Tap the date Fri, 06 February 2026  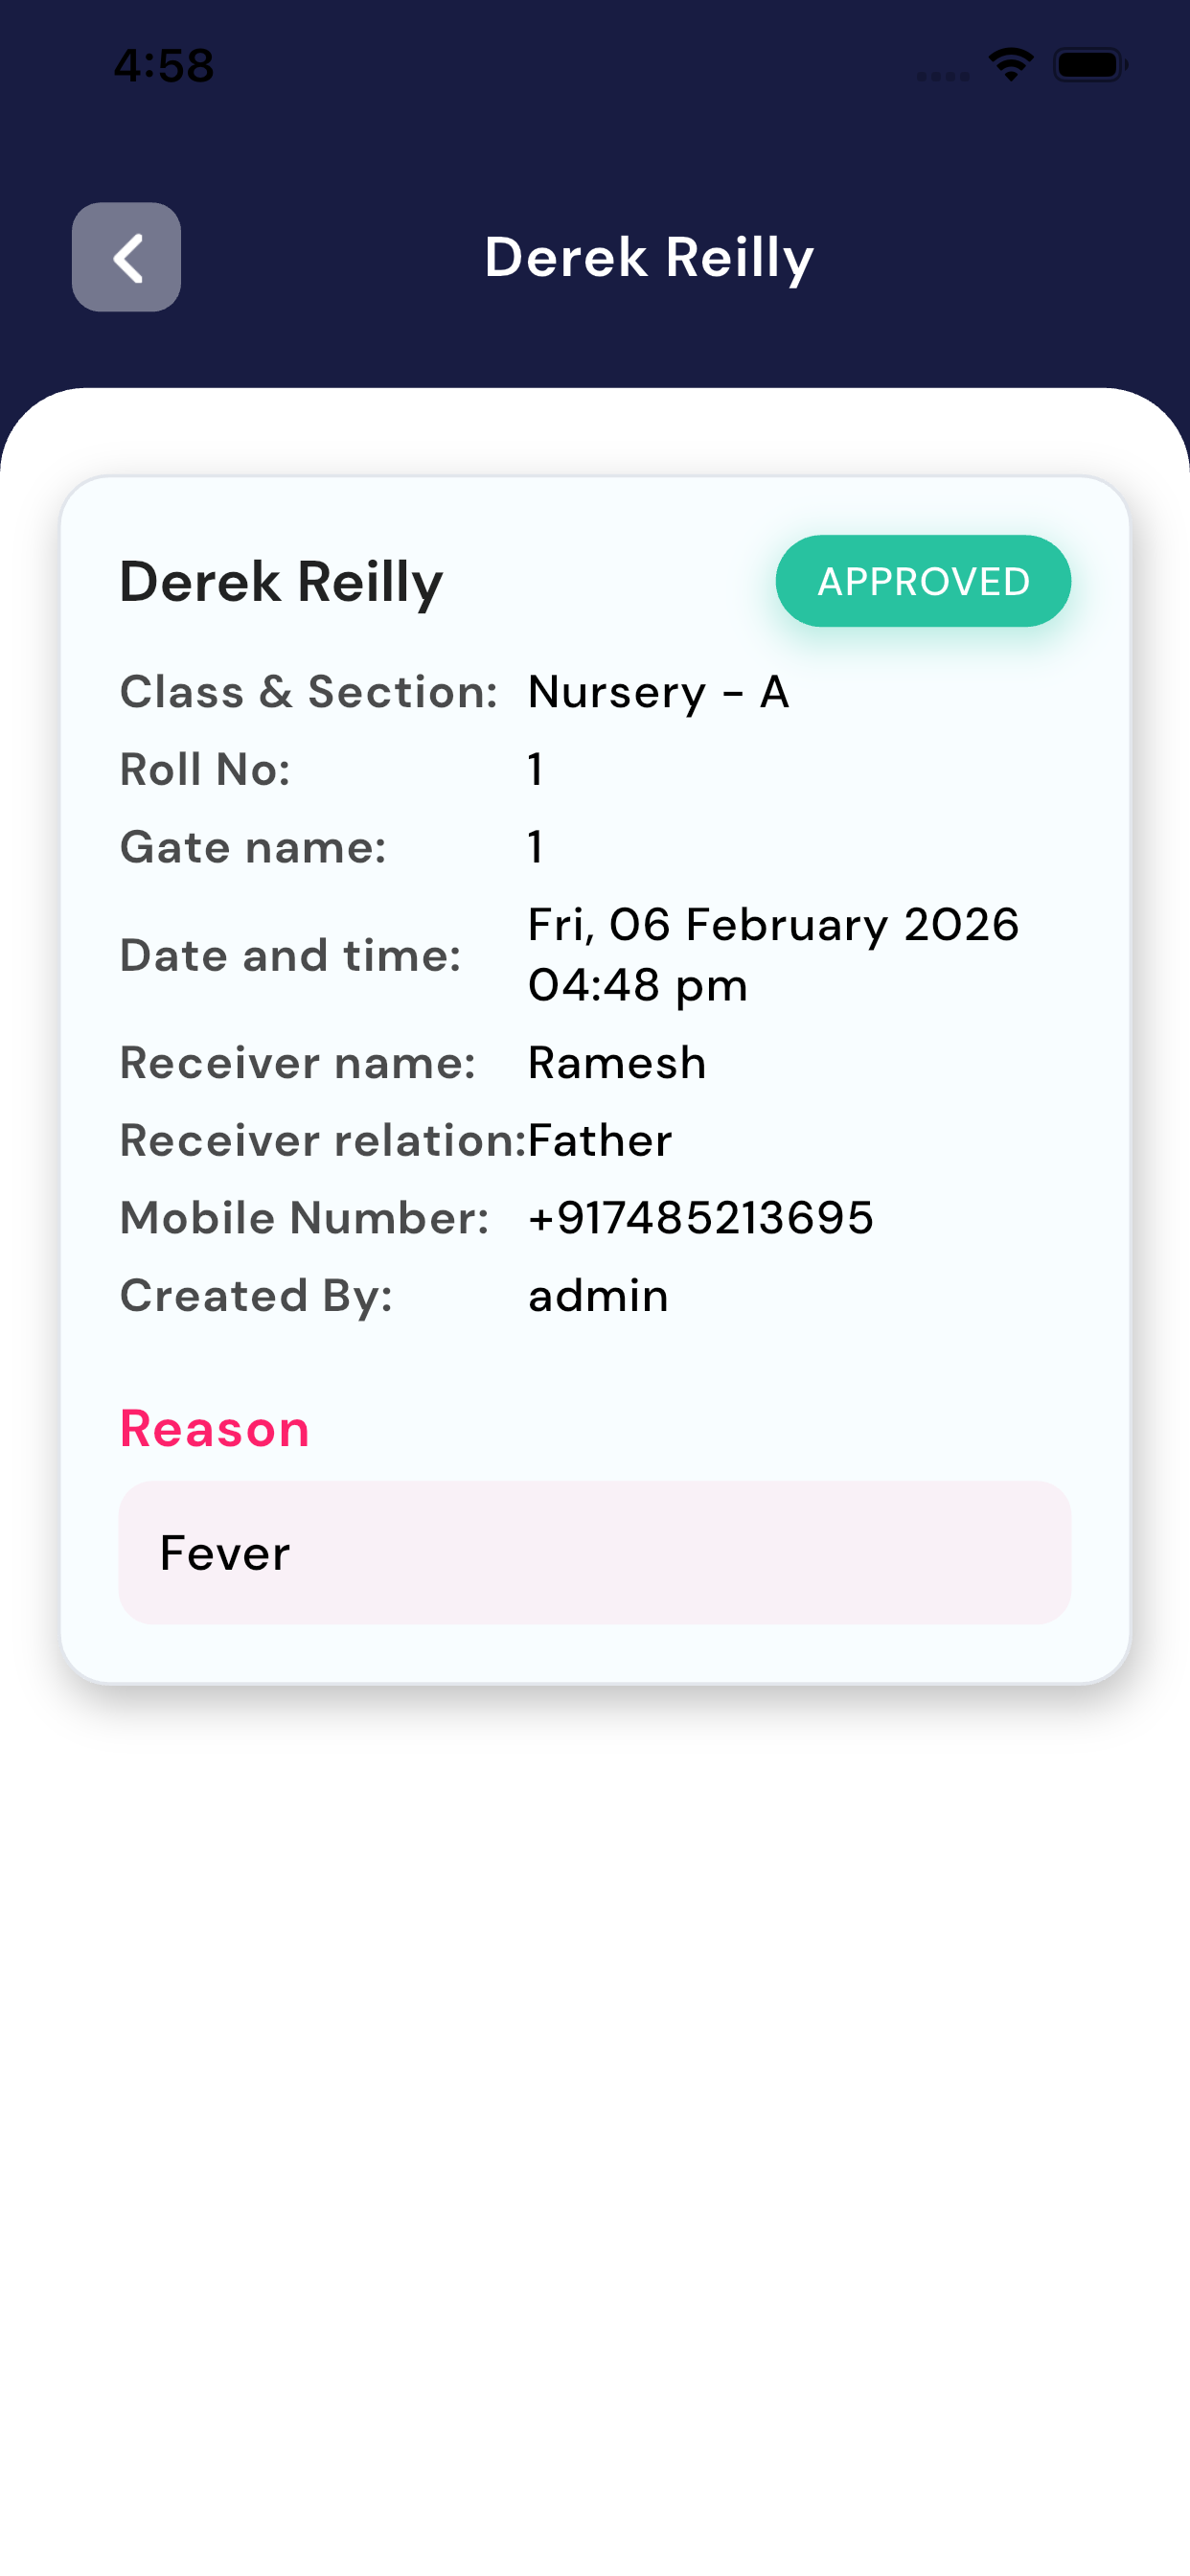pyautogui.click(x=773, y=925)
